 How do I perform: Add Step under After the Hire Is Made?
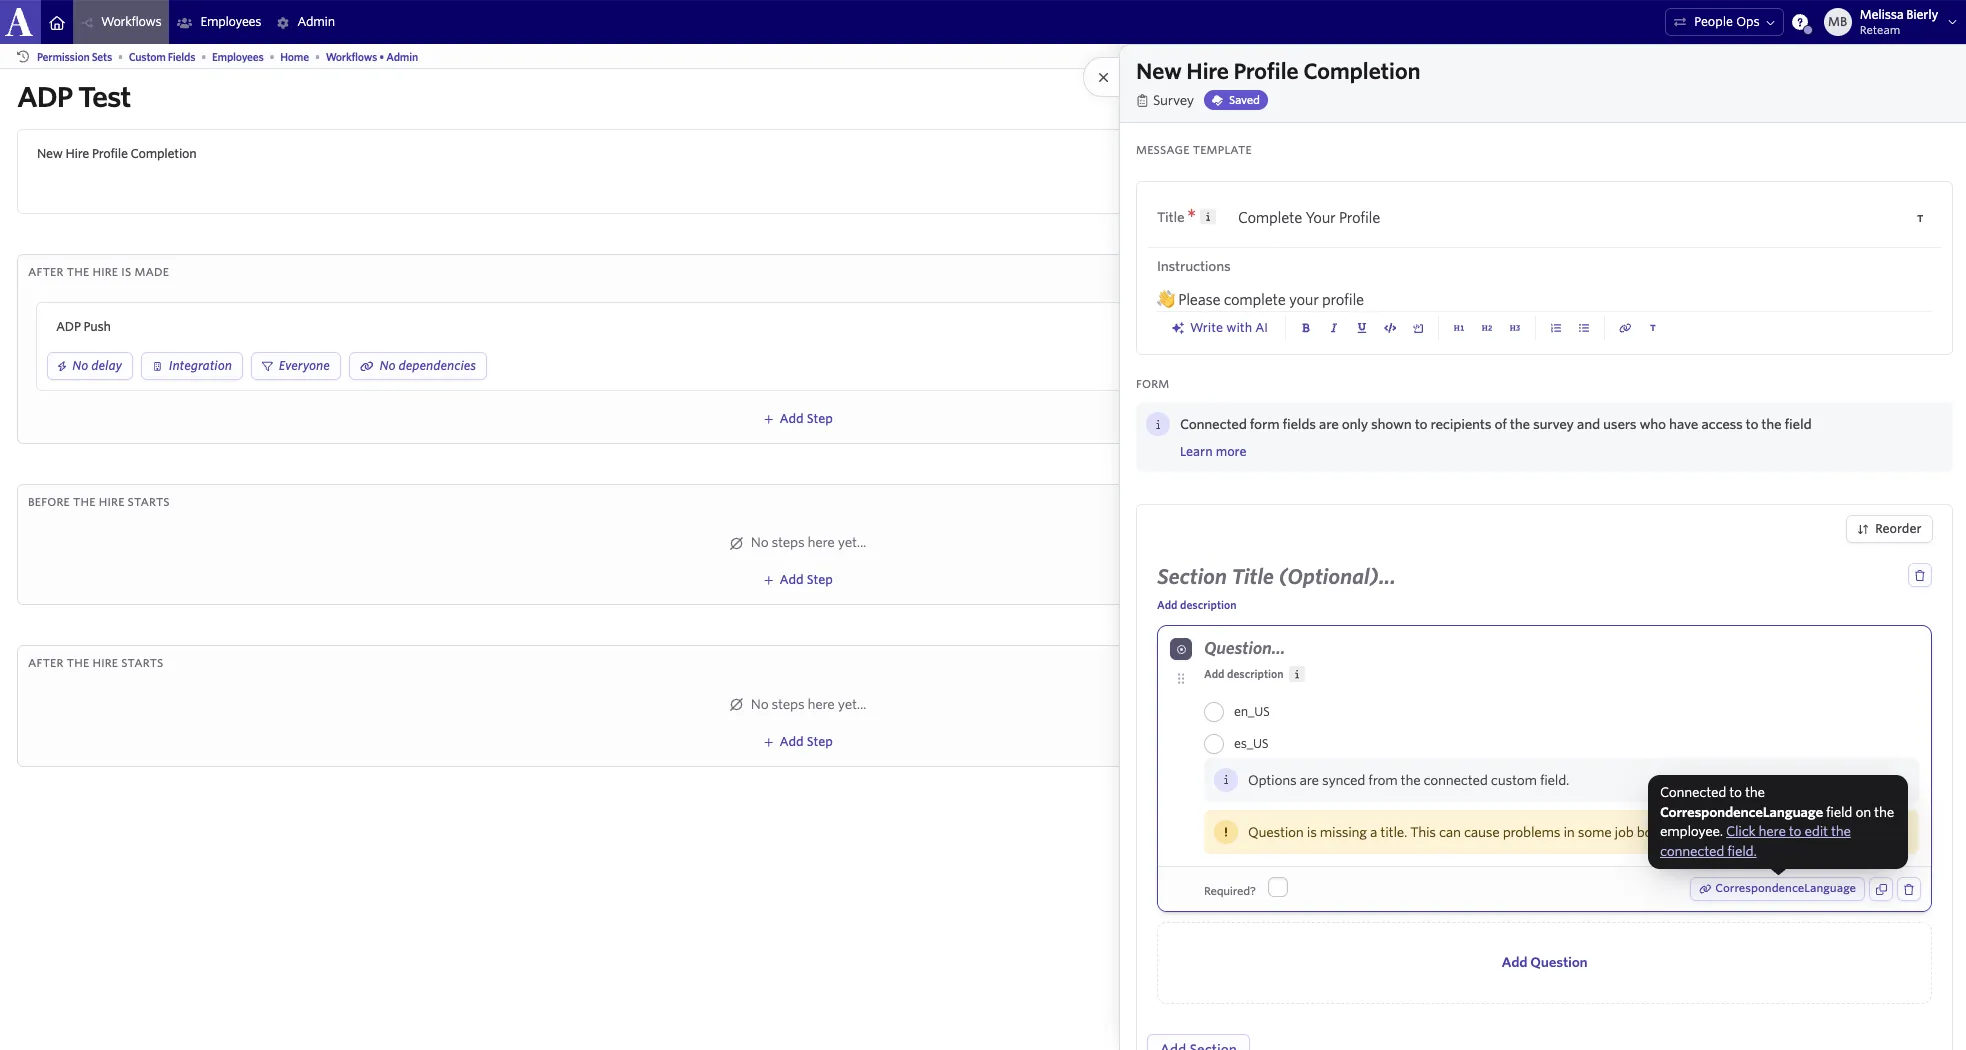(797, 419)
